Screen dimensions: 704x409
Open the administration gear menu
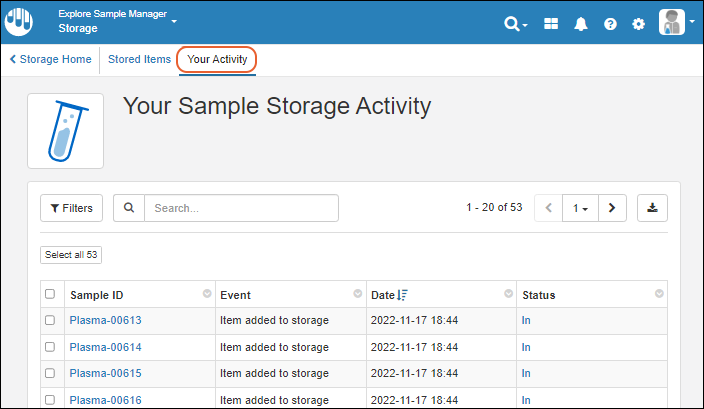coord(639,24)
